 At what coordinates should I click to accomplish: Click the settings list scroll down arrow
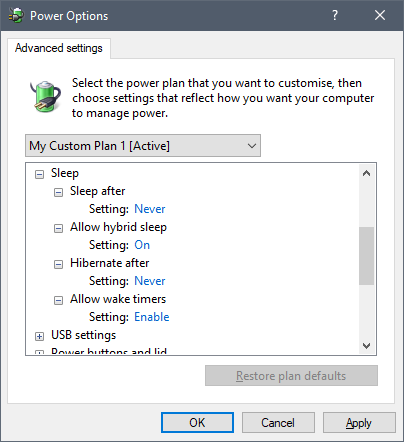[366, 346]
